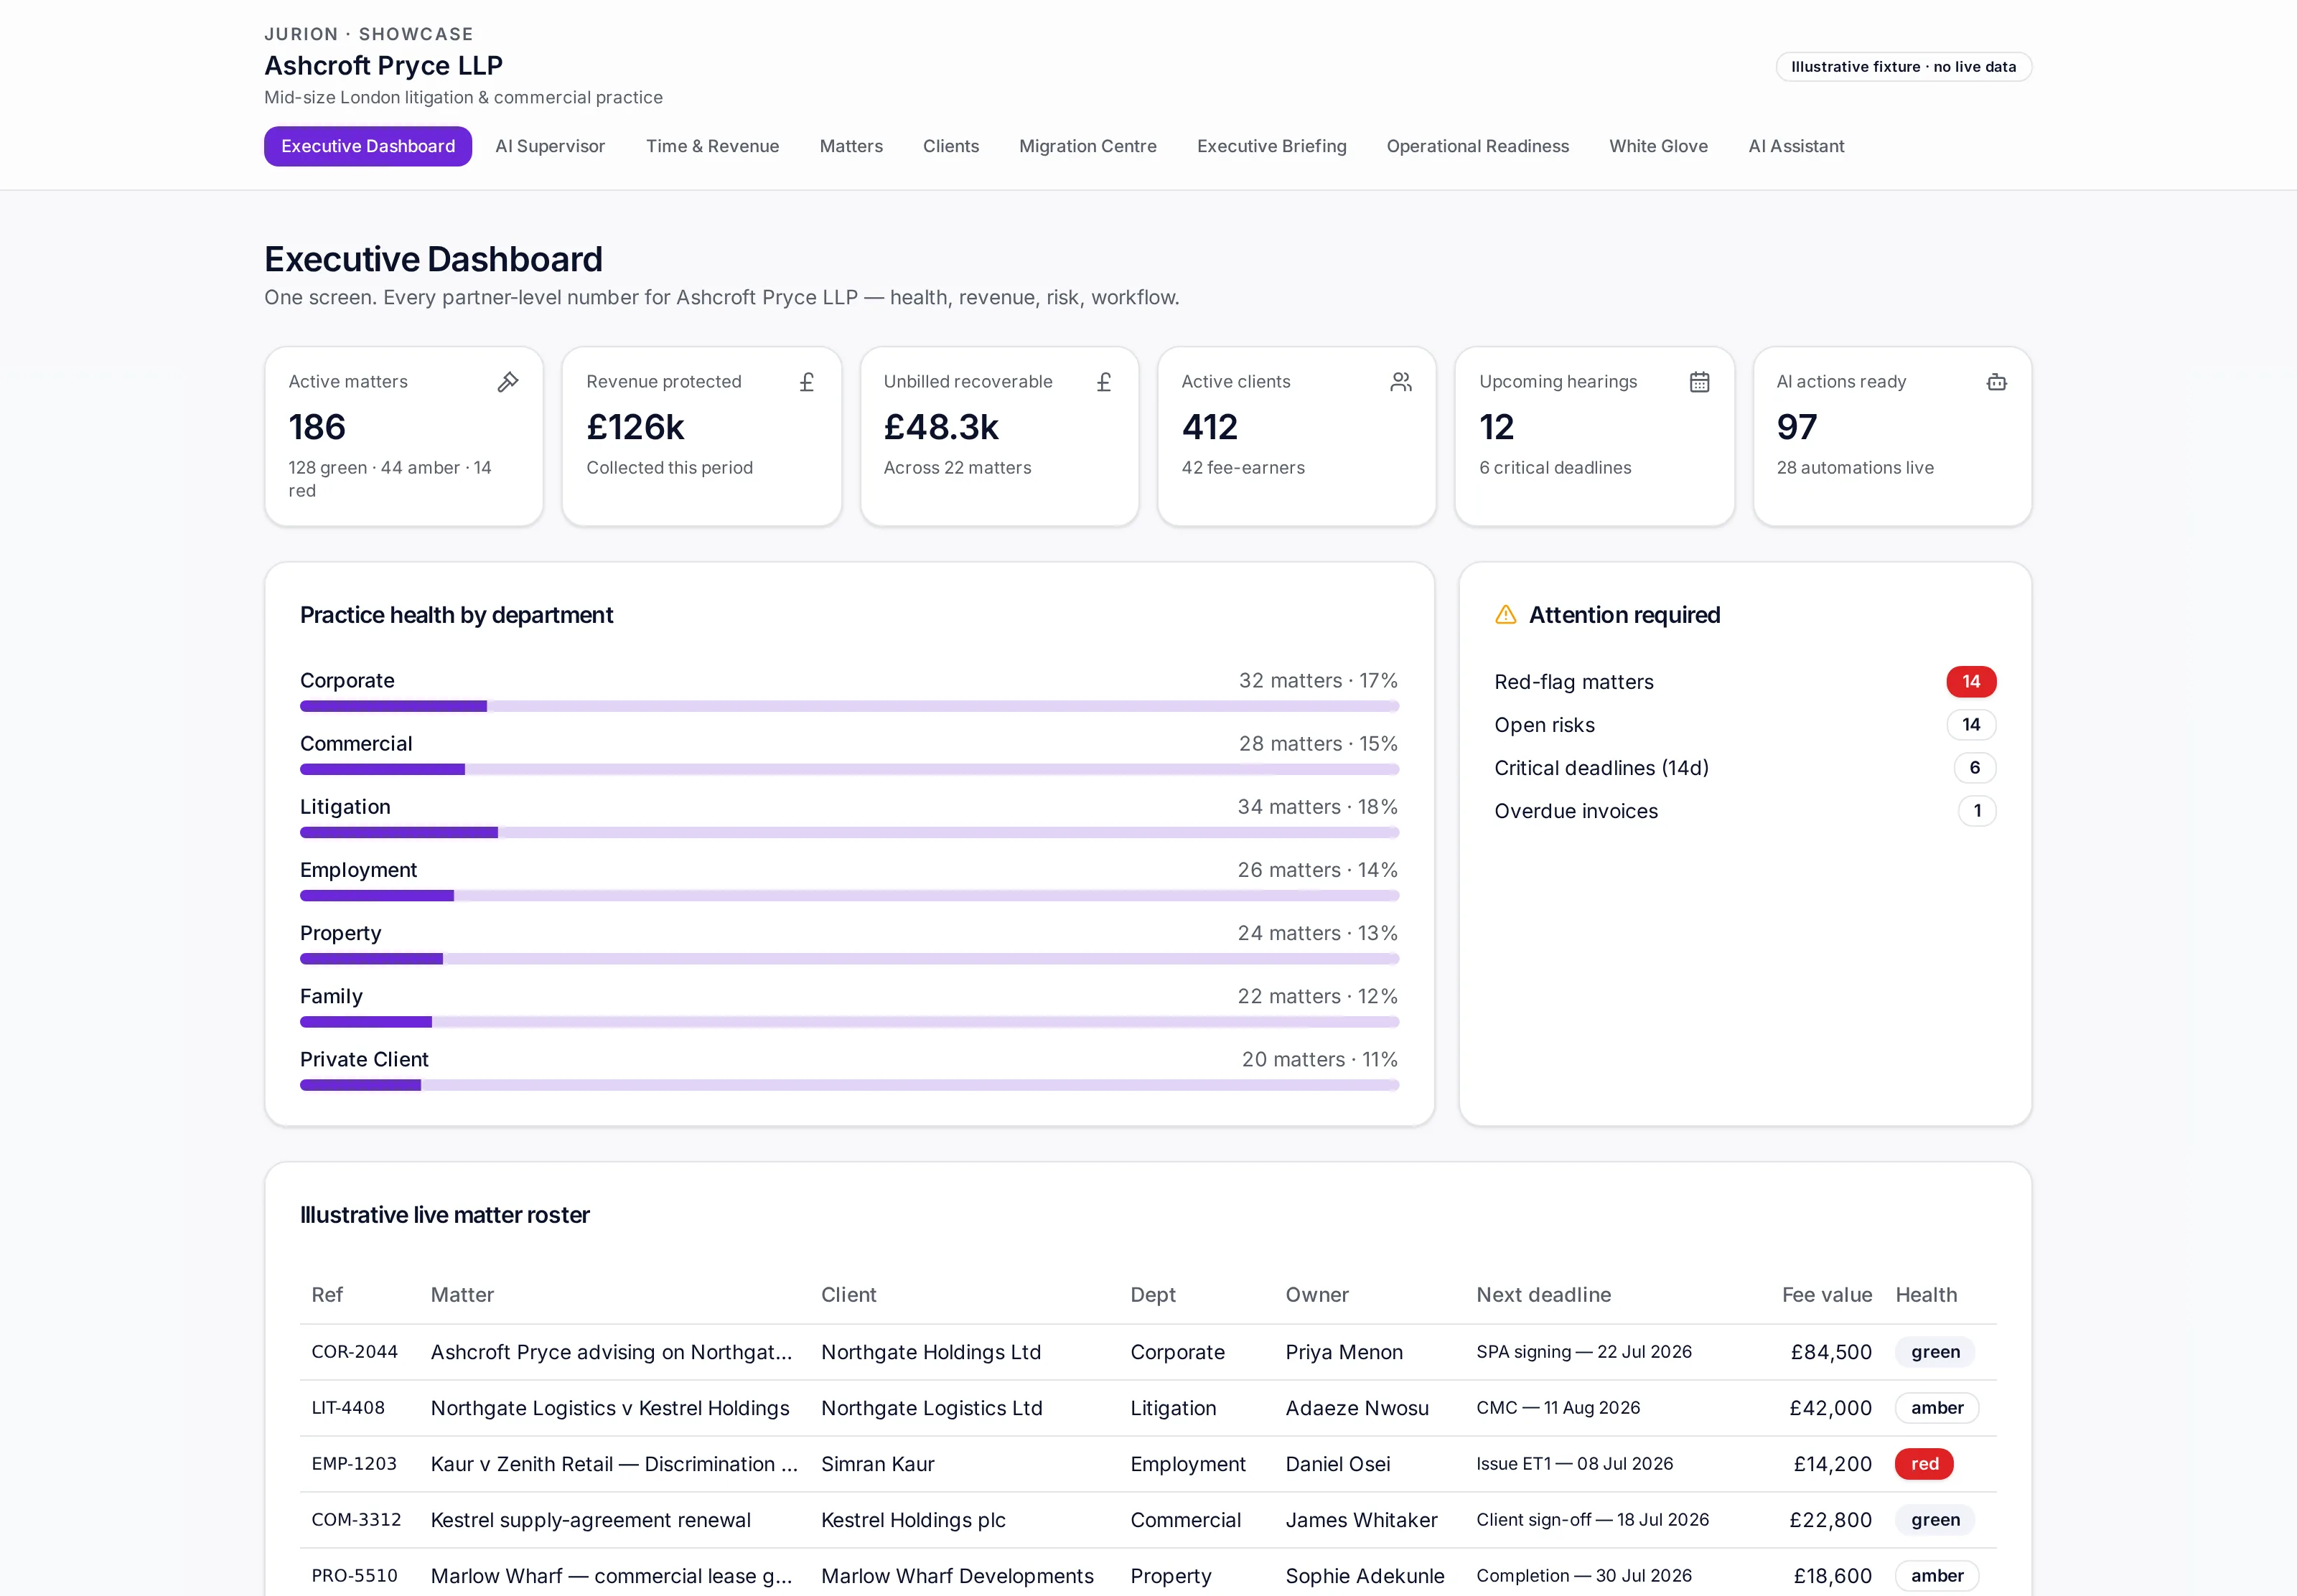Click the Litigation department progress bar
The image size is (2297, 1596).
tap(849, 832)
